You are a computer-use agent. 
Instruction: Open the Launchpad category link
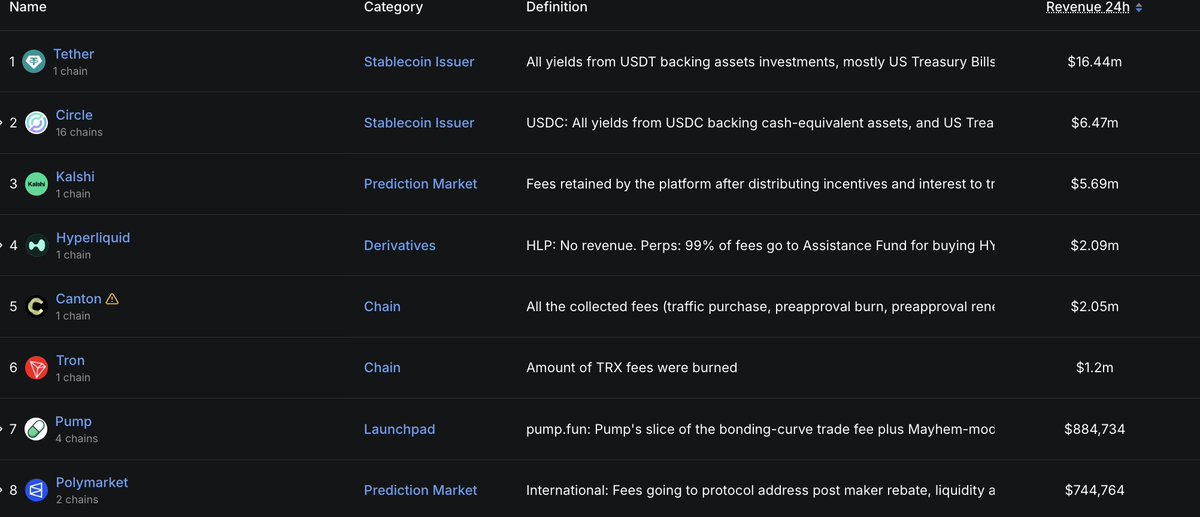(400, 429)
